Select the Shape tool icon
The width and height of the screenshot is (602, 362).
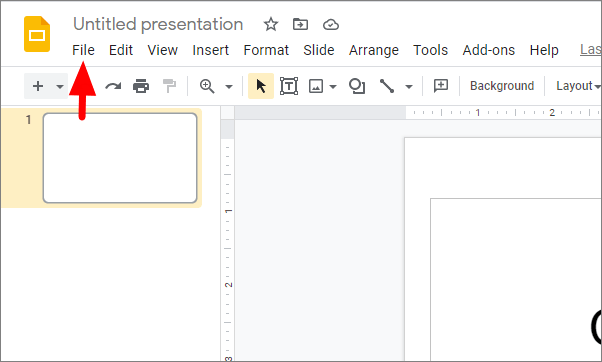[357, 86]
